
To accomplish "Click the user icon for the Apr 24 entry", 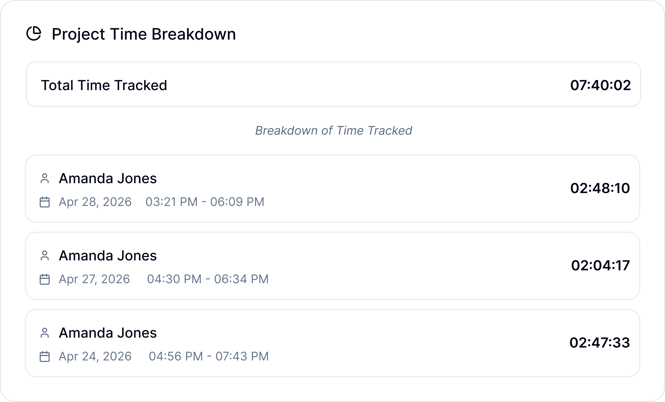I will (44, 333).
